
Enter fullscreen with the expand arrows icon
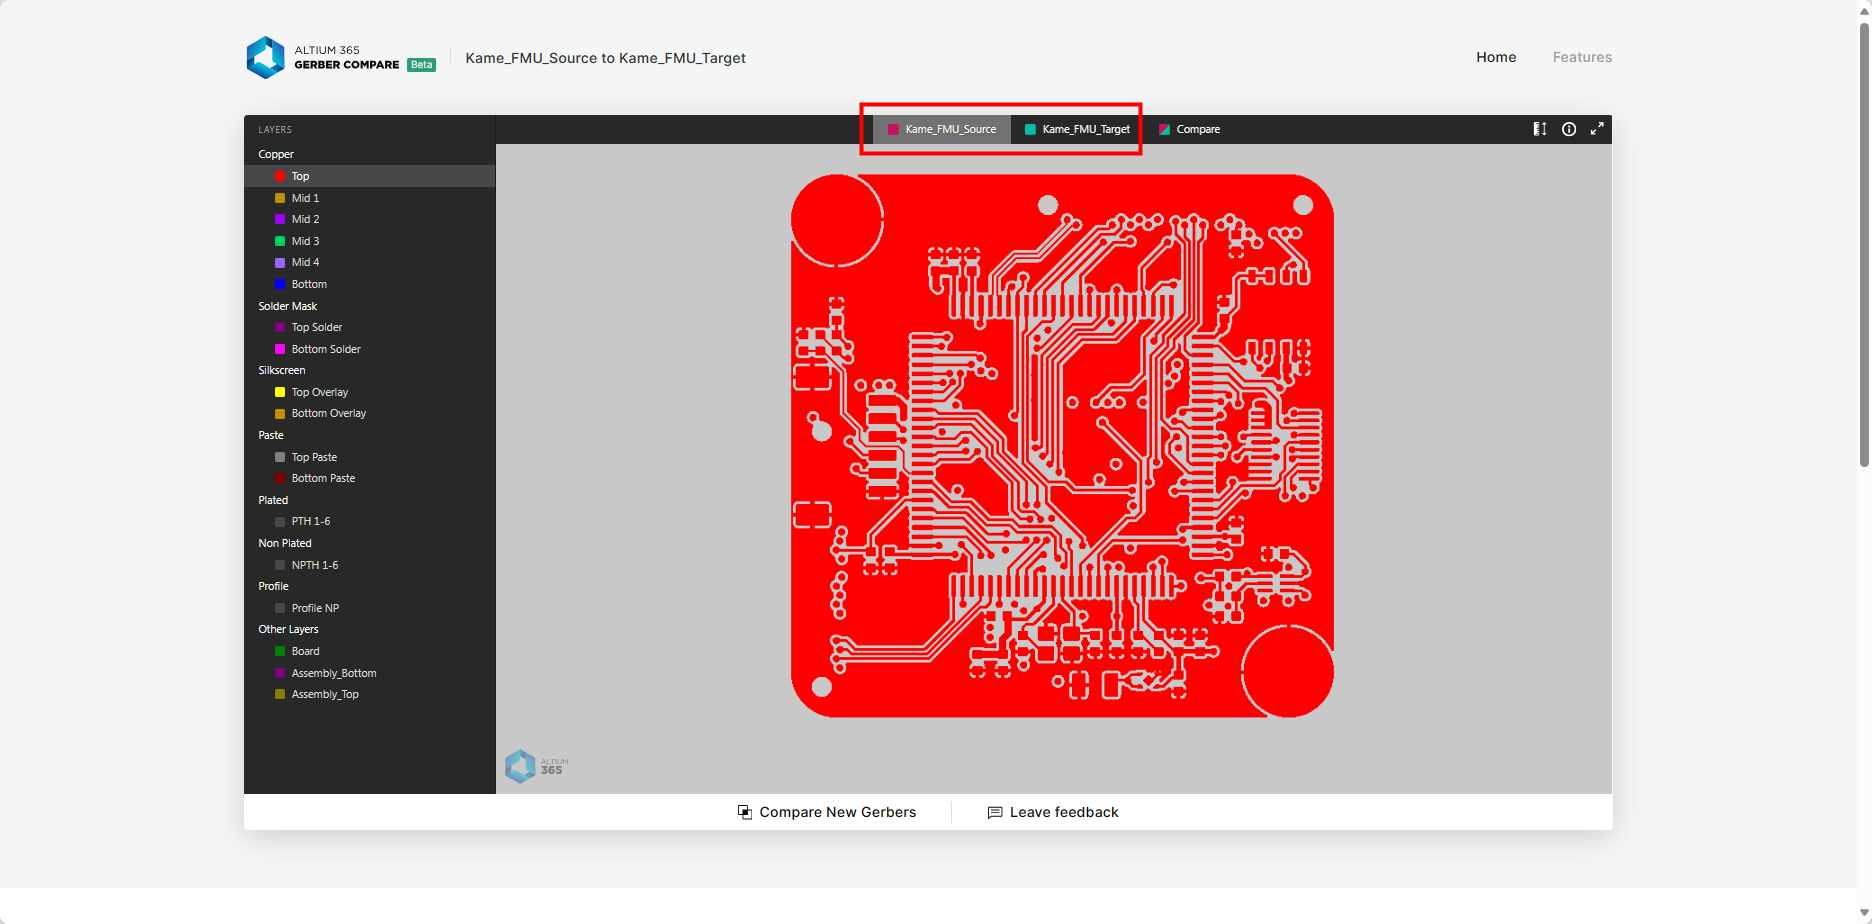click(1597, 129)
